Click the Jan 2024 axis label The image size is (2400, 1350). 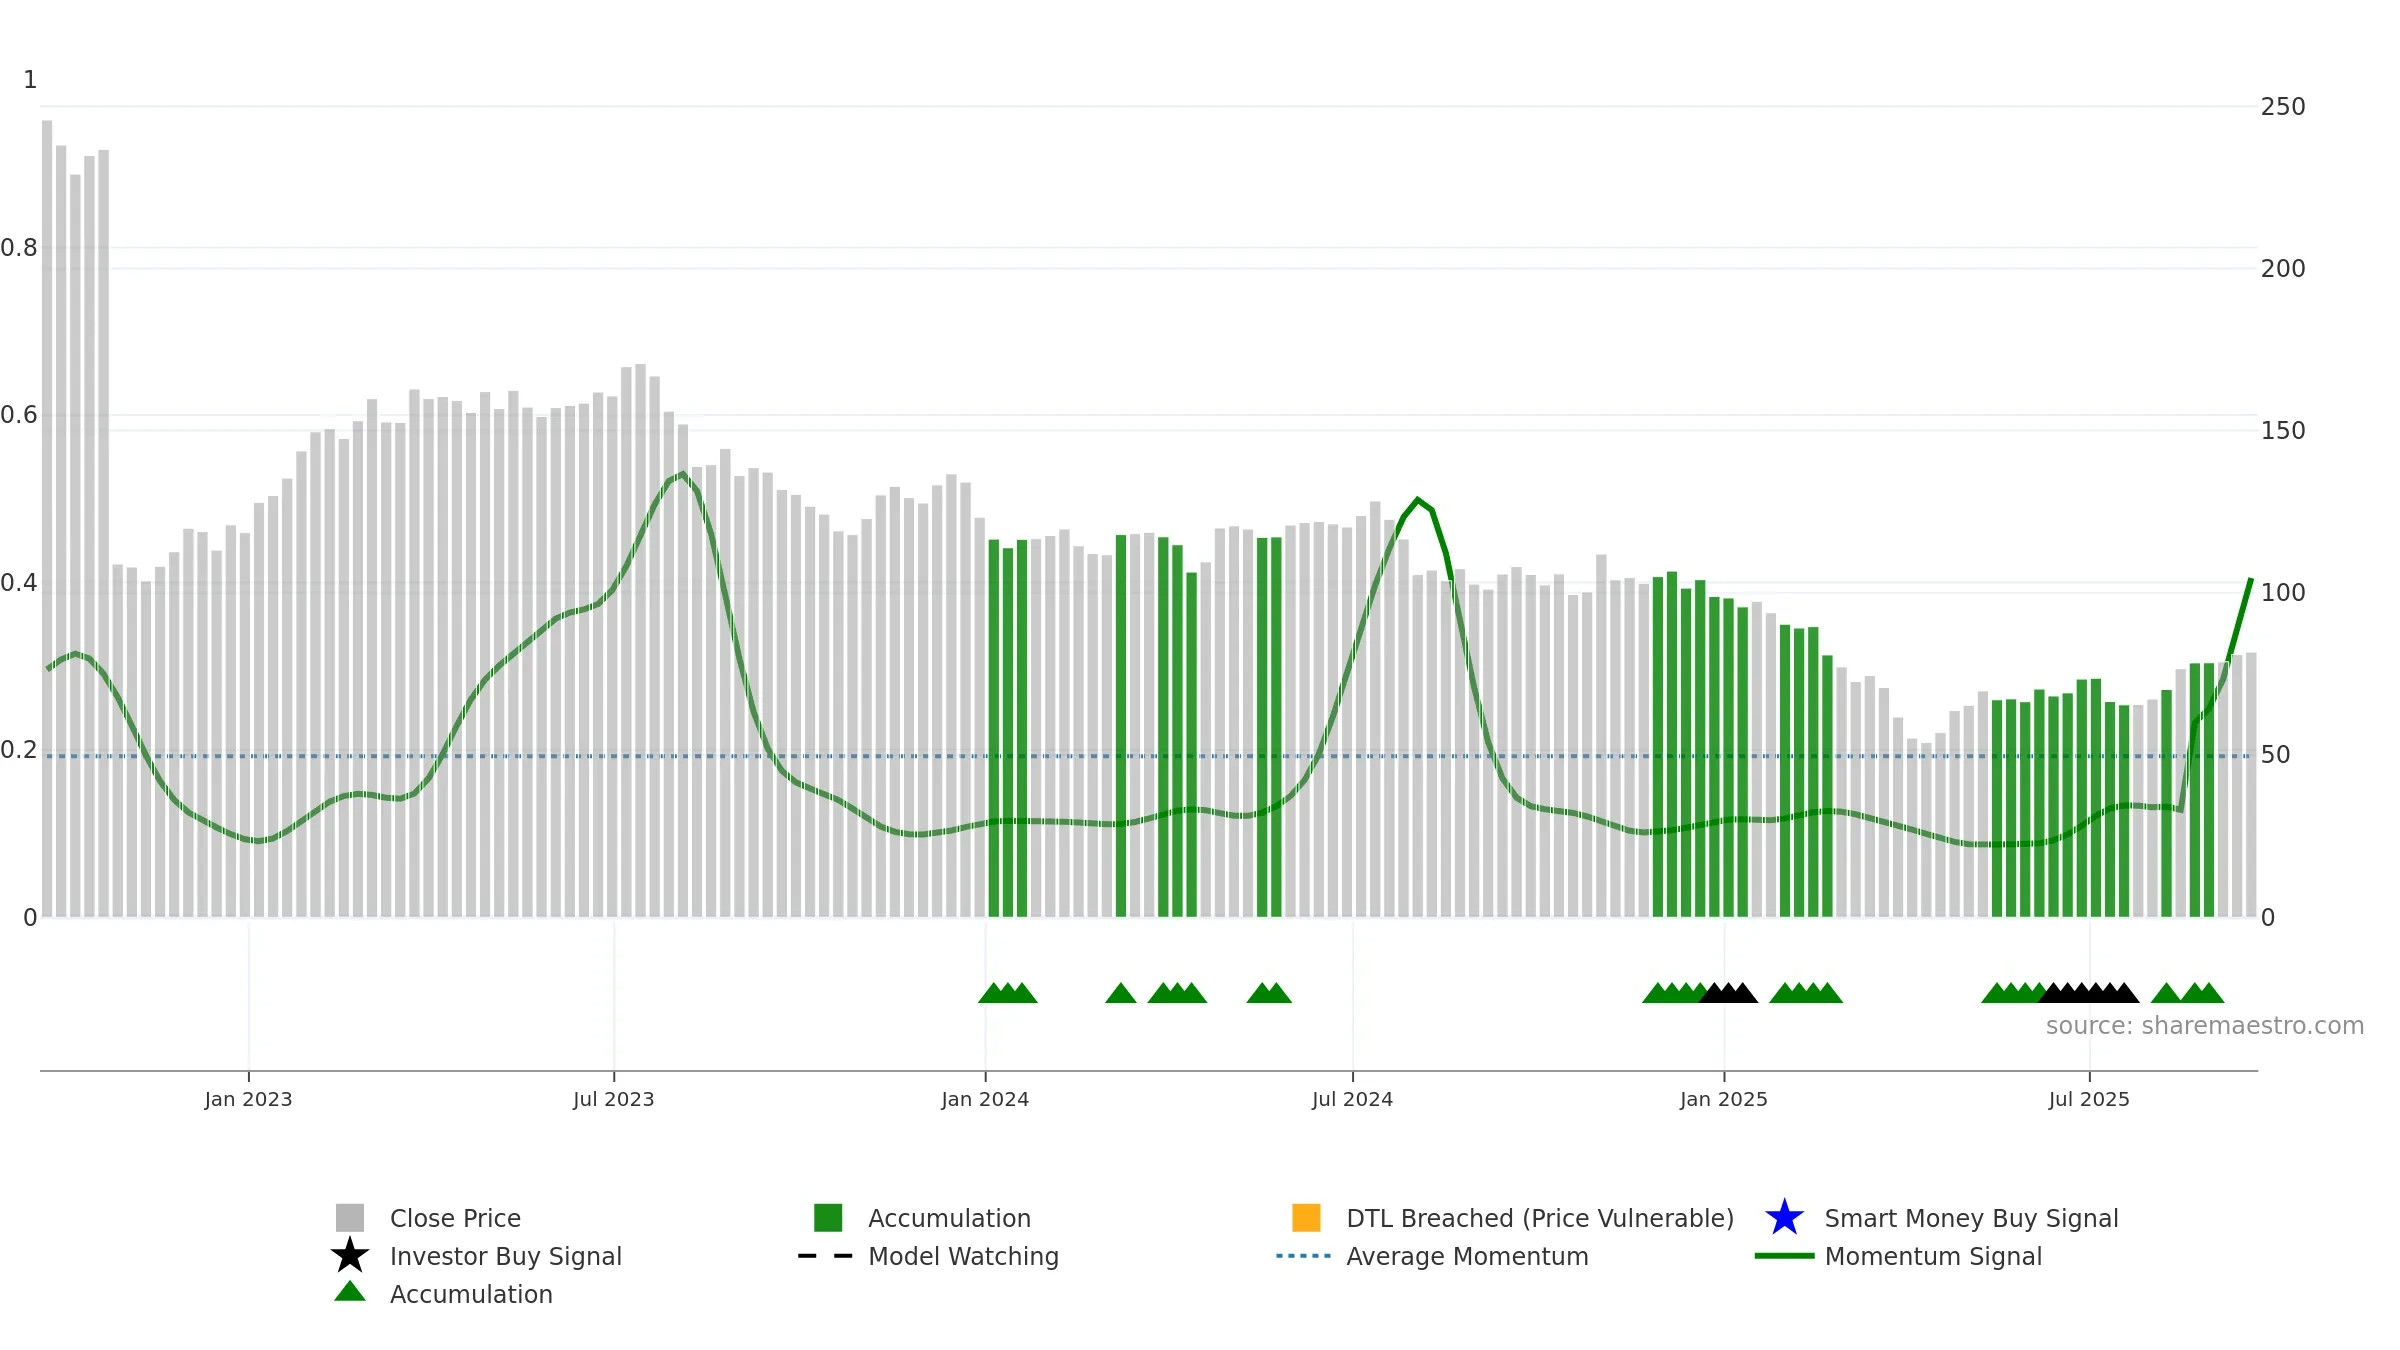[x=985, y=1099]
